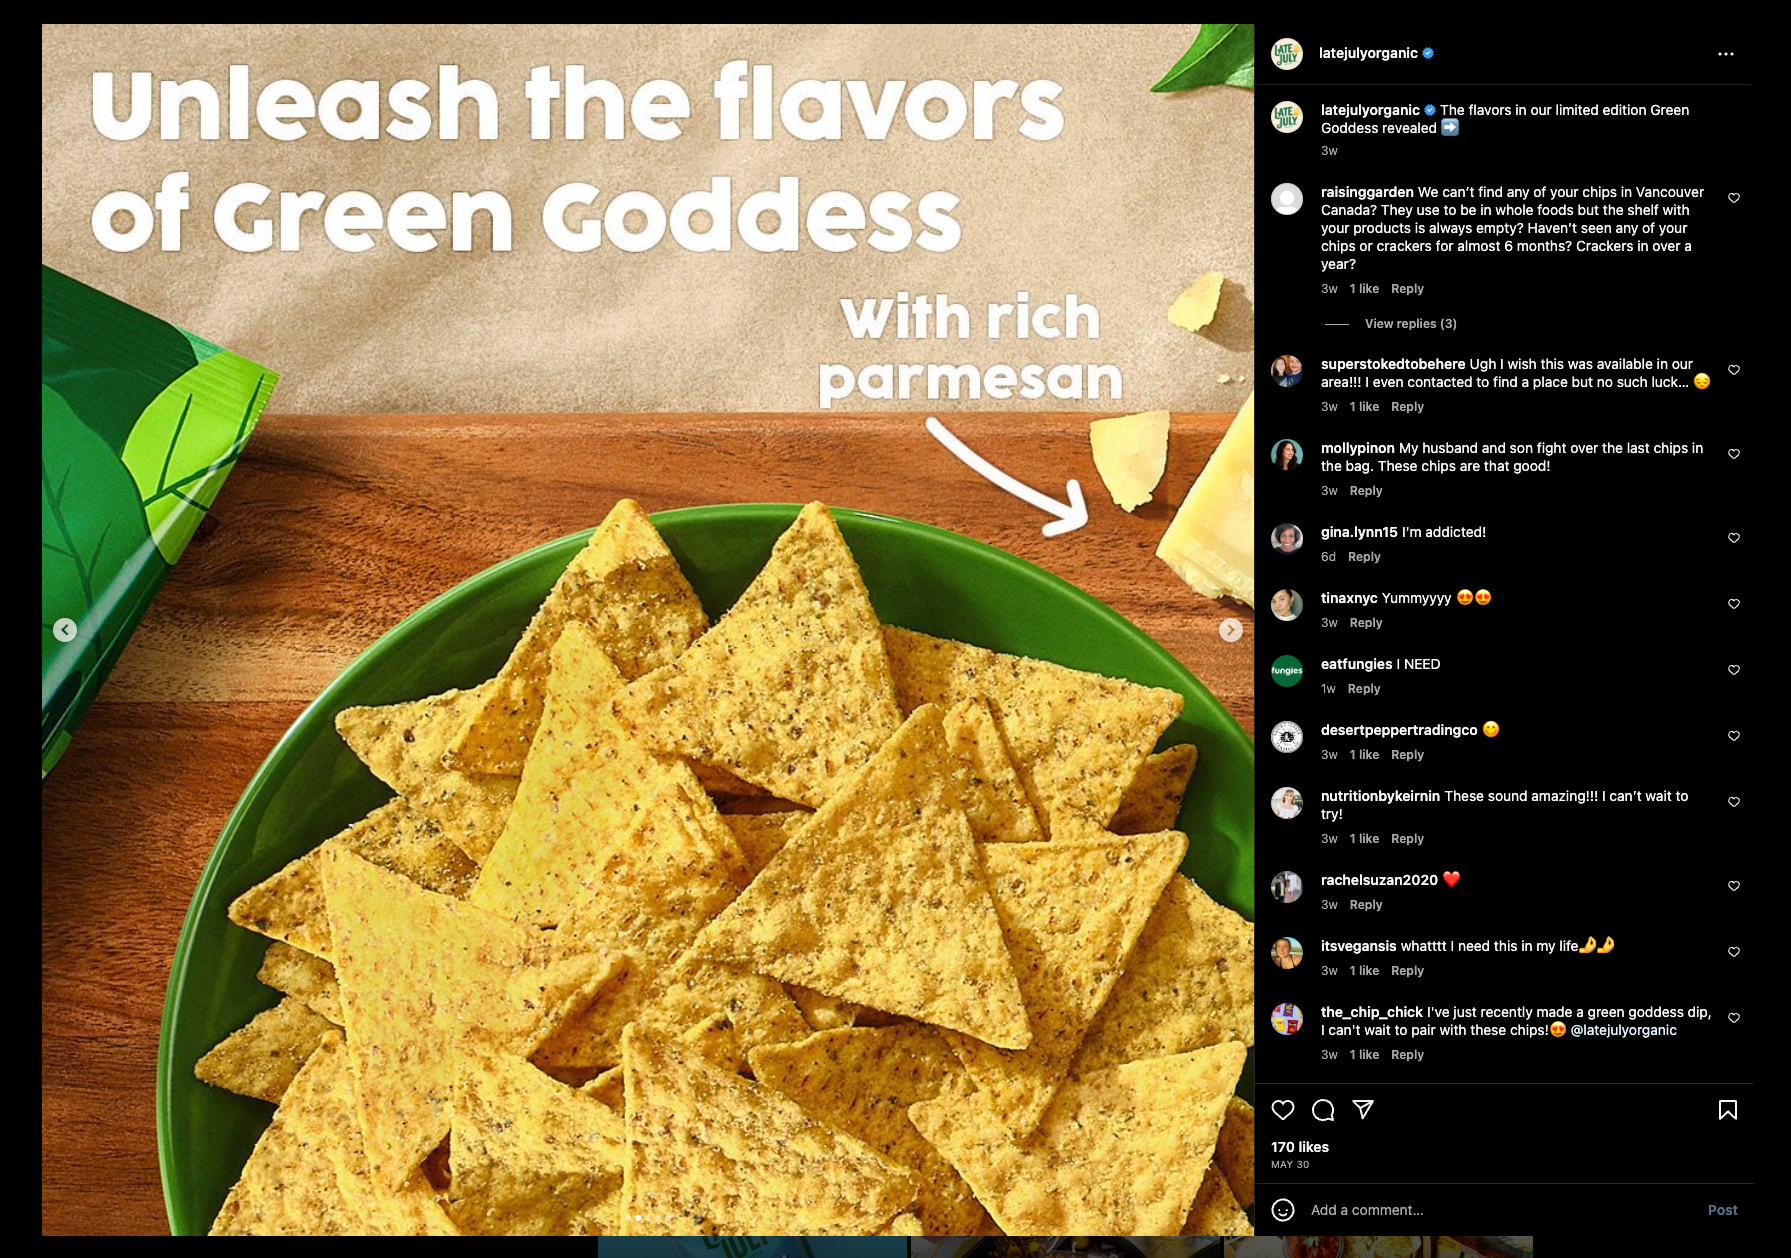The height and width of the screenshot is (1258, 1791).
Task: Share post via paper plane icon
Action: [1363, 1109]
